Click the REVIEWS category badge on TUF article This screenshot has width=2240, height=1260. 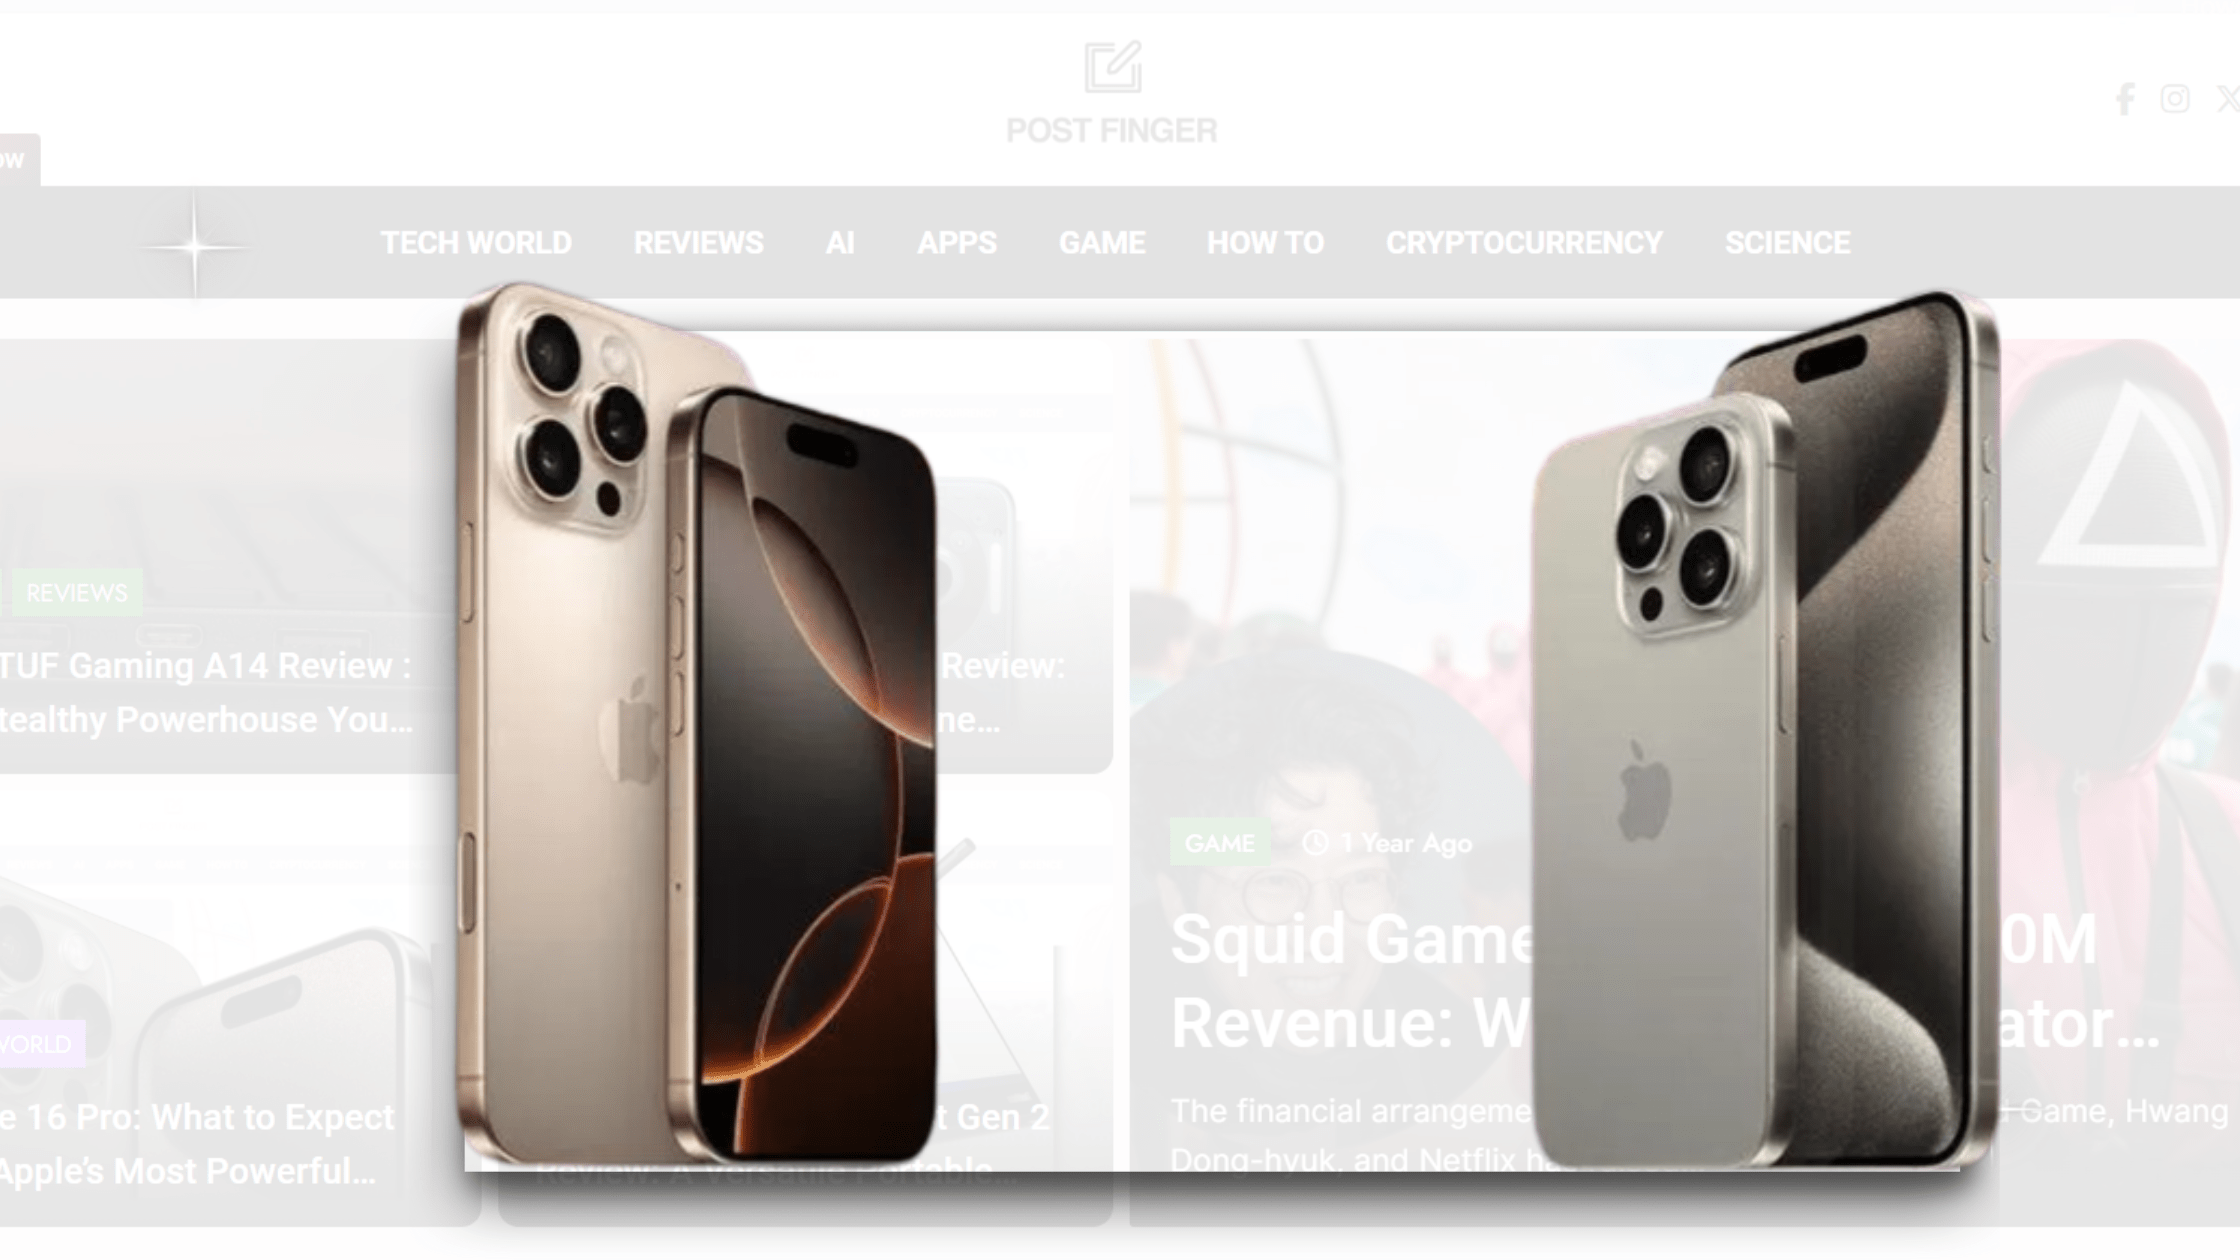[75, 591]
